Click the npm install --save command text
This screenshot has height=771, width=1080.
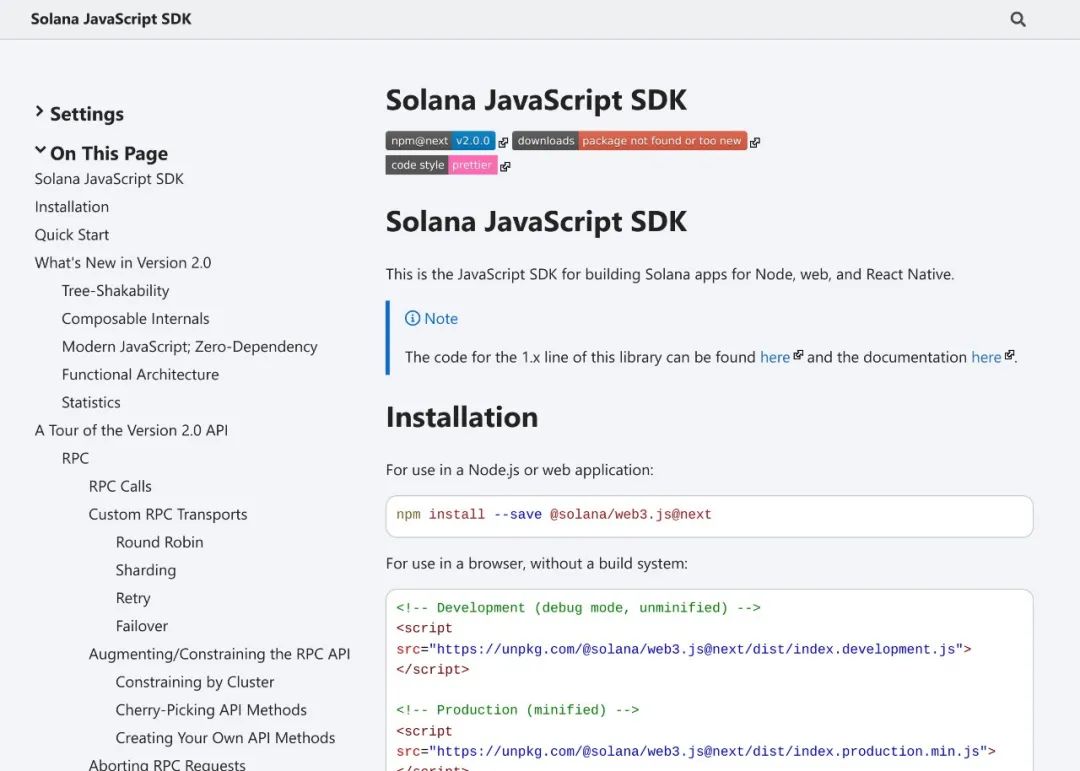click(x=553, y=515)
